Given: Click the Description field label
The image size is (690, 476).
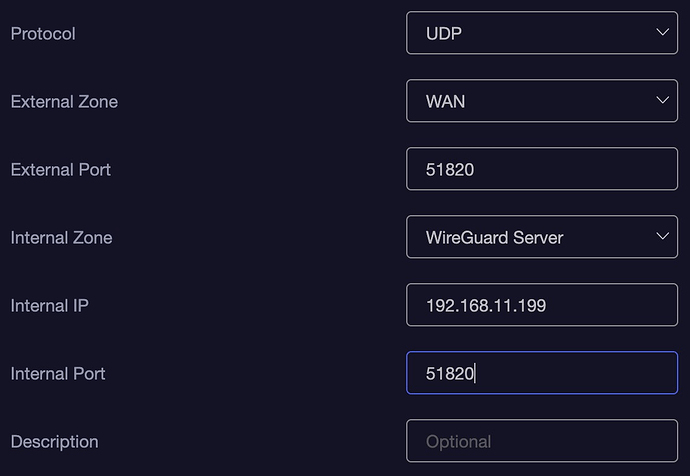Looking at the screenshot, I should [54, 442].
